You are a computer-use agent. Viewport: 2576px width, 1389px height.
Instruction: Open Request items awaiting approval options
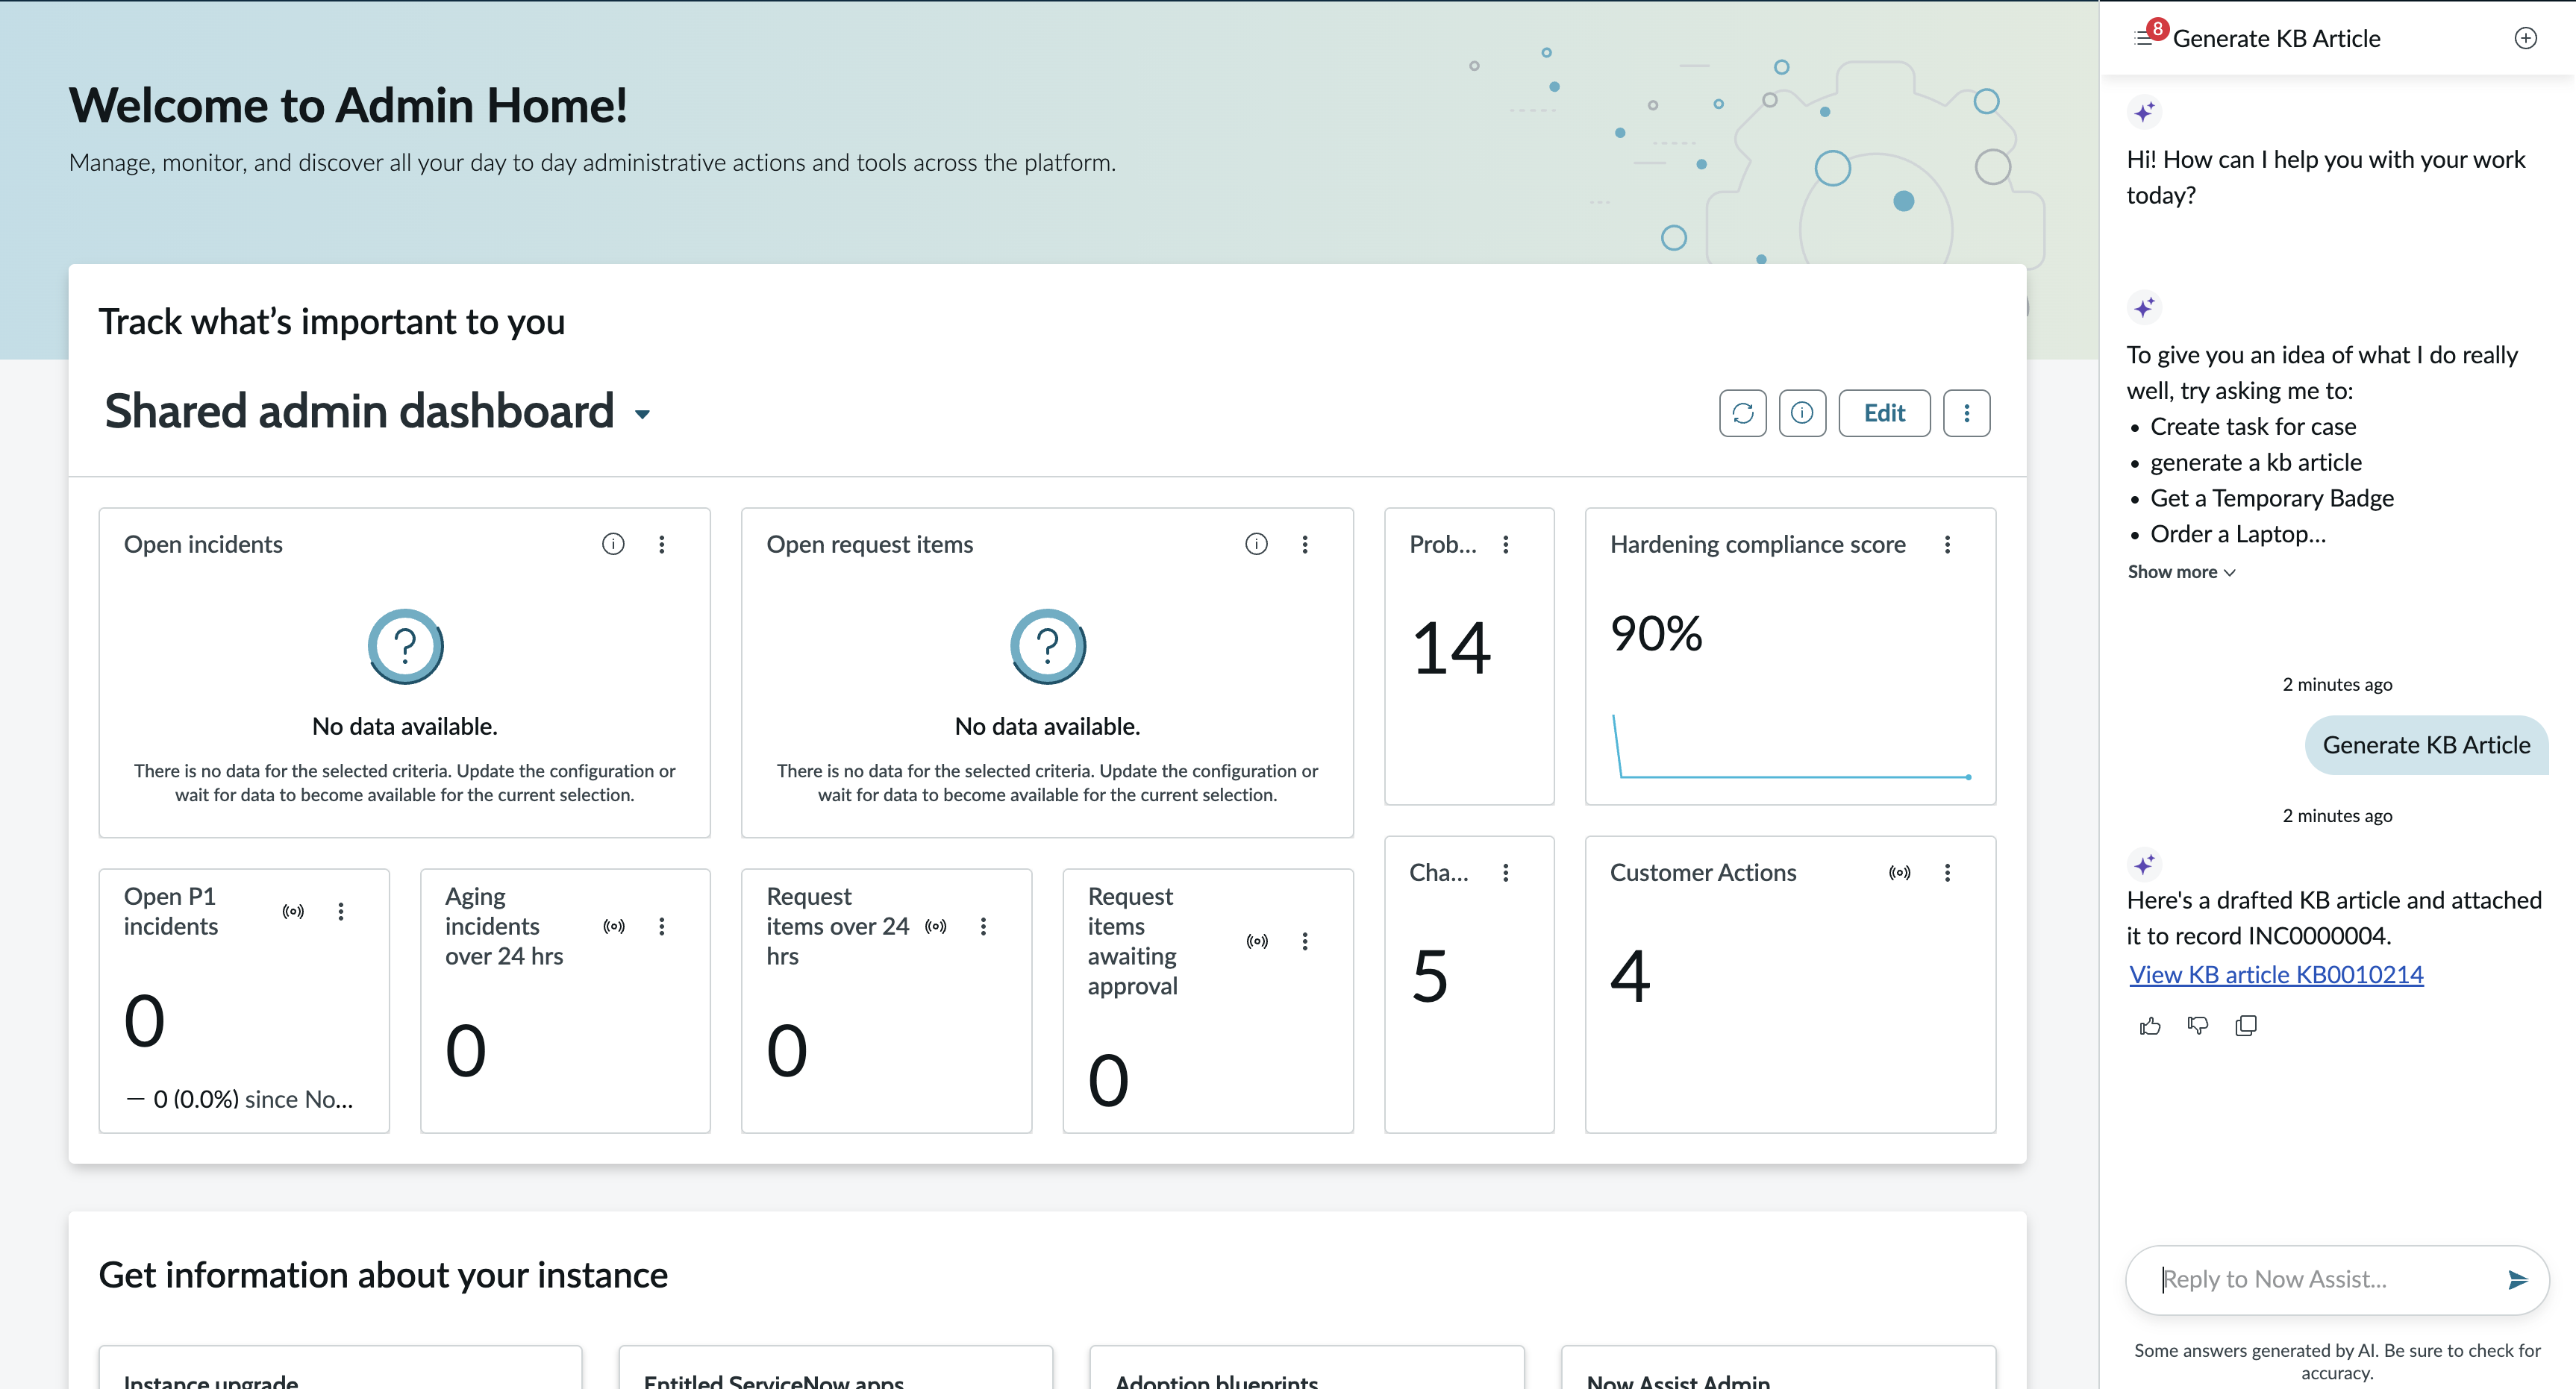coord(1304,941)
